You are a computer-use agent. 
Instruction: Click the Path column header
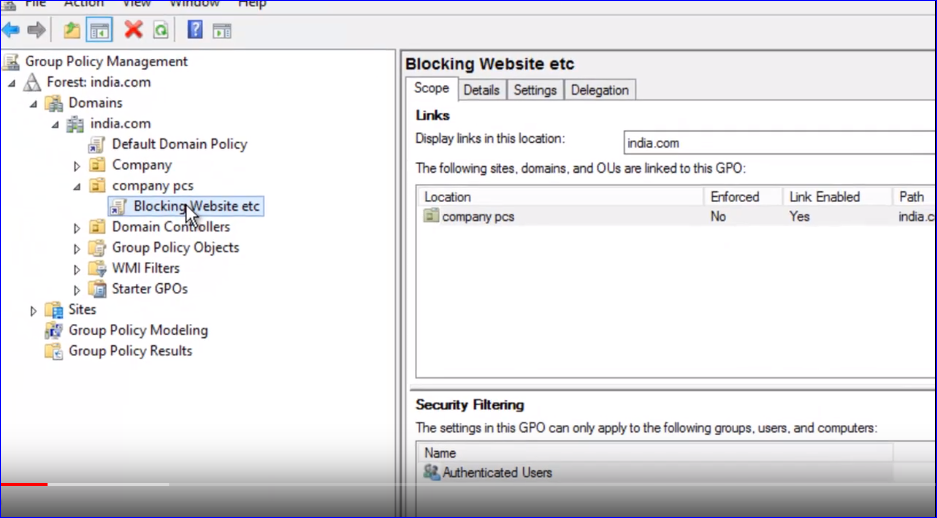pos(914,197)
